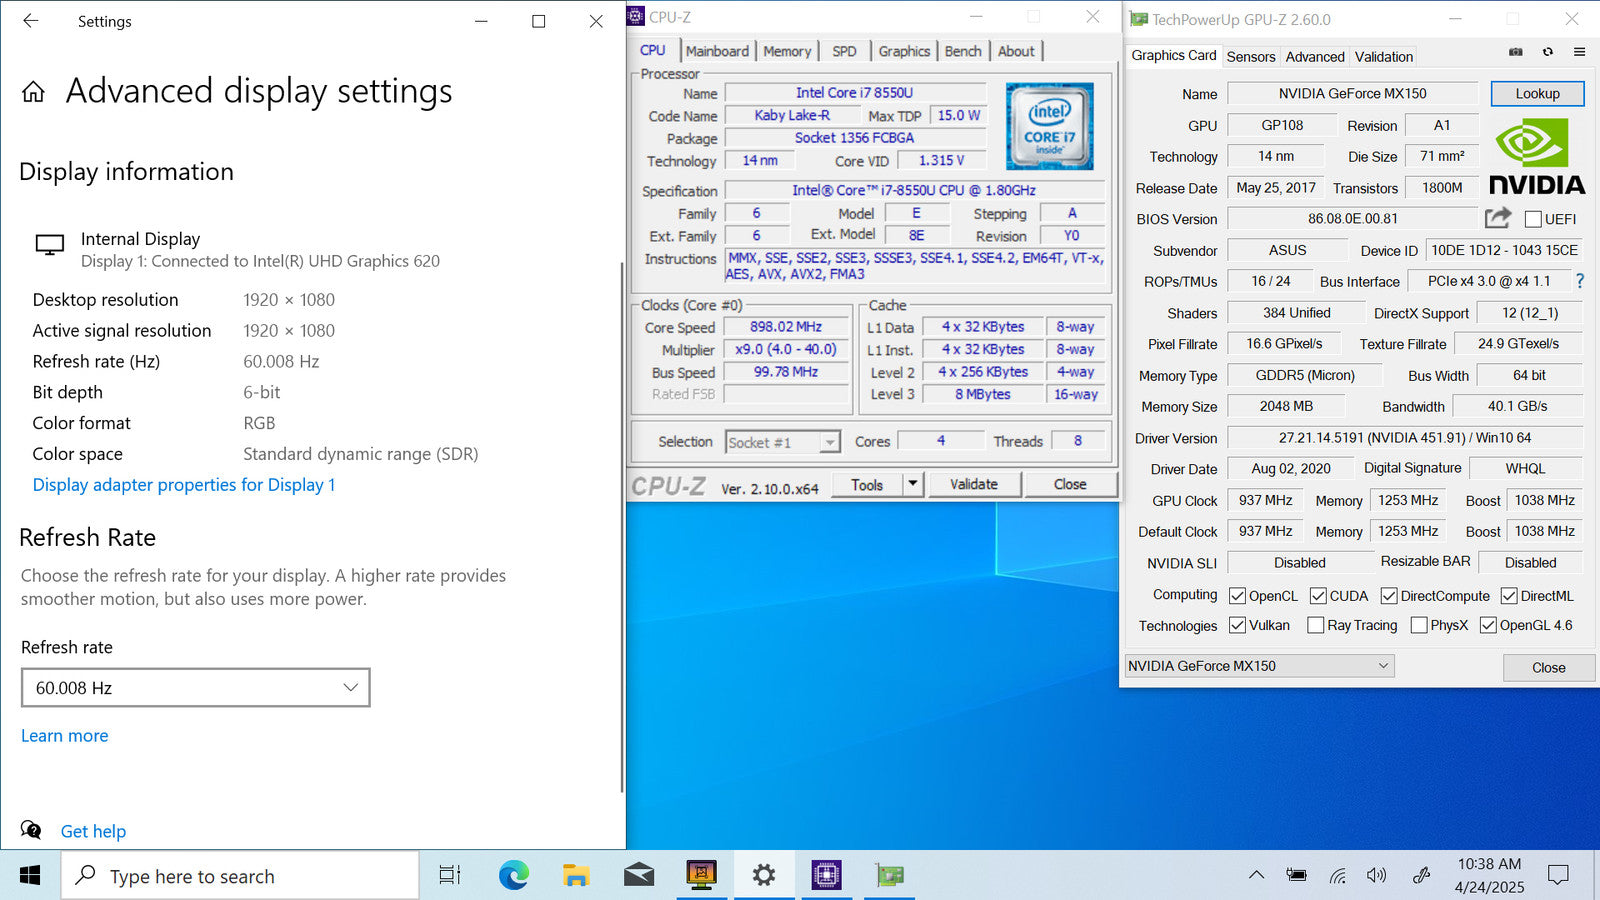Image resolution: width=1600 pixels, height=900 pixels.
Task: Click the GPU-Z screenshot camera icon
Action: pos(1516,52)
